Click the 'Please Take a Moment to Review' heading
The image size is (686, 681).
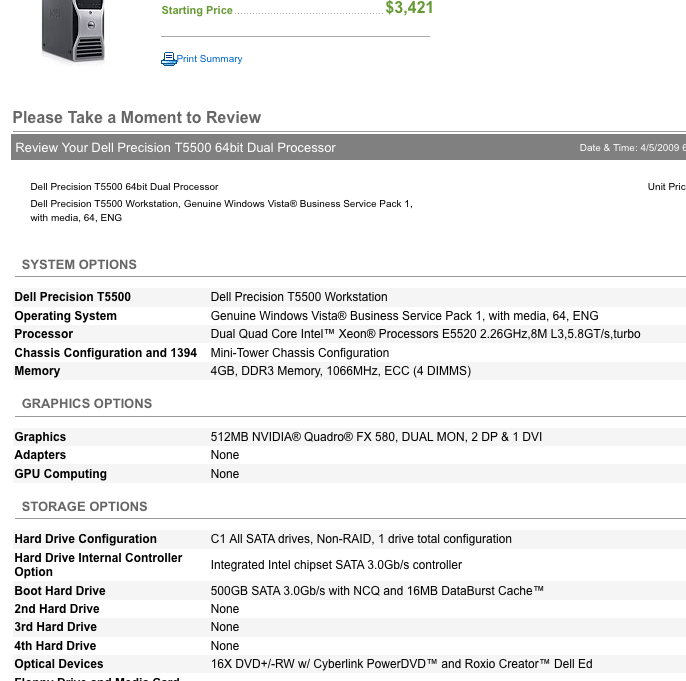click(x=136, y=117)
